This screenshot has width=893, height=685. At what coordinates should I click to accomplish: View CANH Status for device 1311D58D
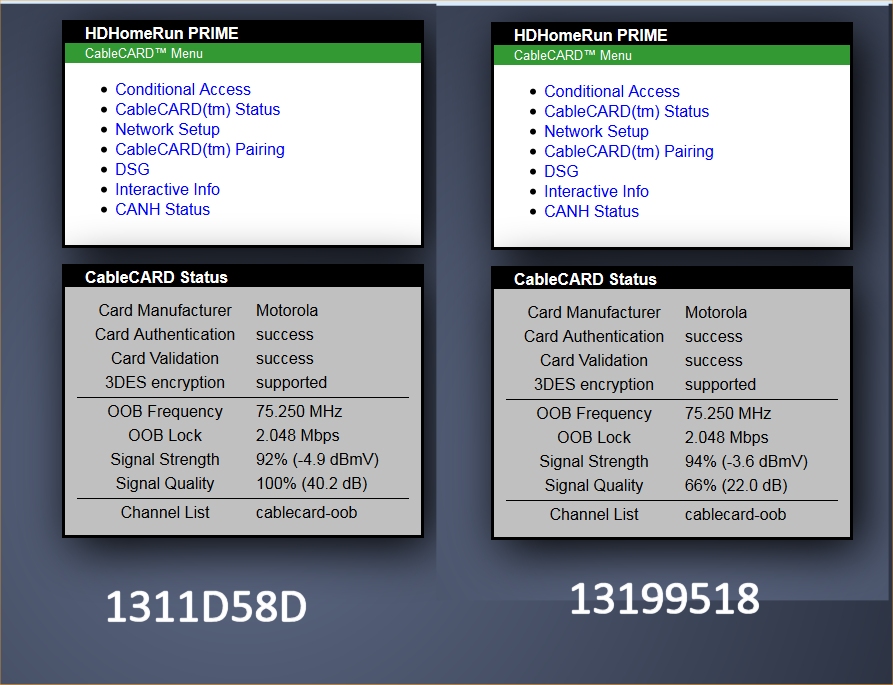162,209
